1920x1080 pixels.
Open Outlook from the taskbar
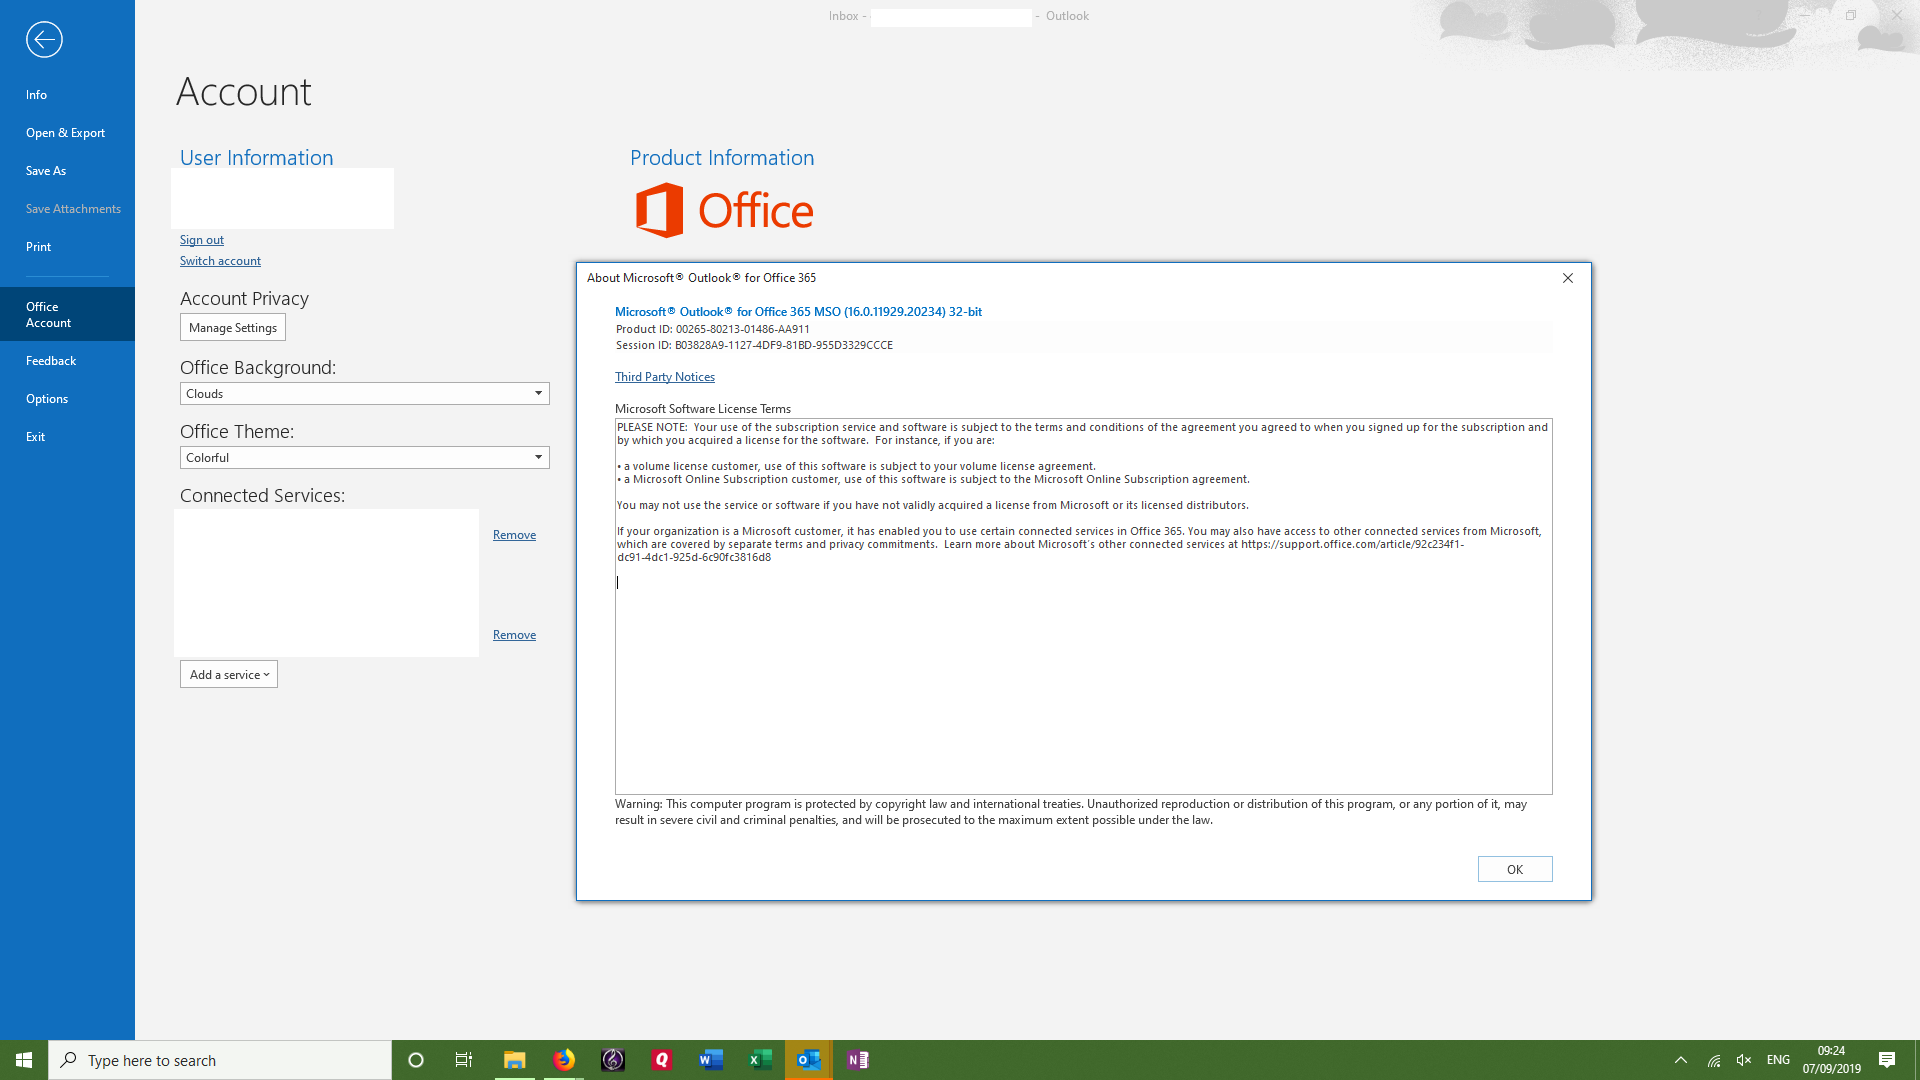tap(808, 1059)
